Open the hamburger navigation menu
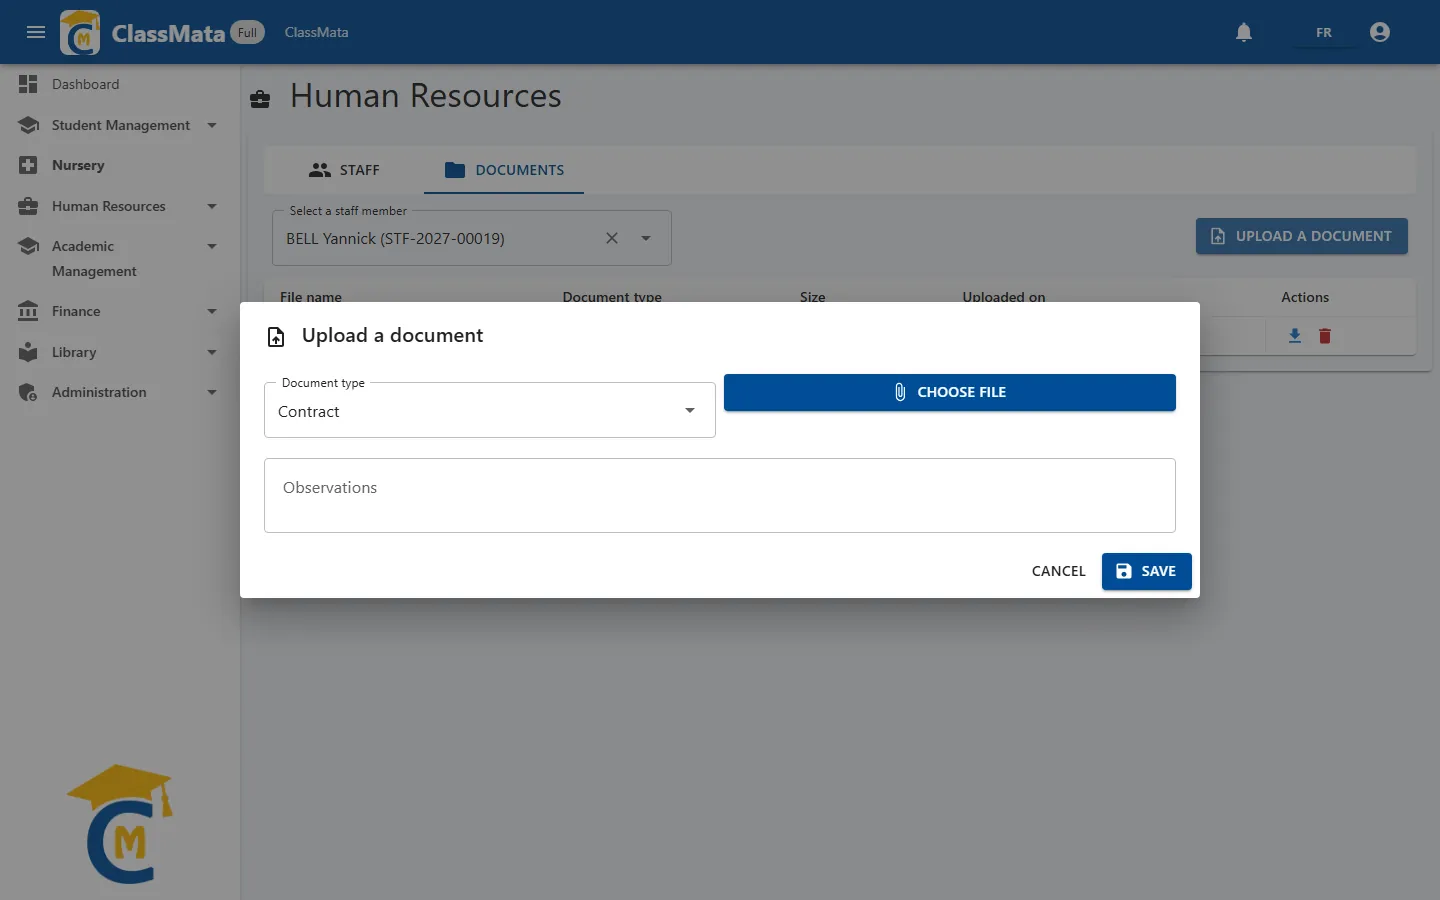The height and width of the screenshot is (900, 1440). click(x=36, y=32)
